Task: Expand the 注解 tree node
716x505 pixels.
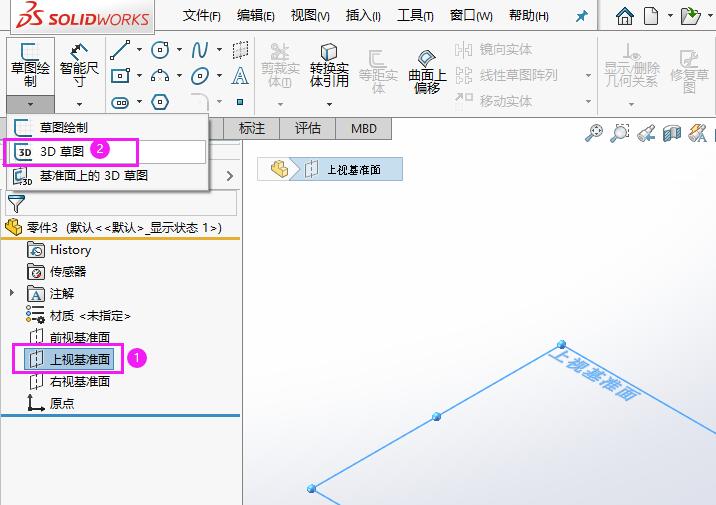Action: pyautogui.click(x=12, y=293)
